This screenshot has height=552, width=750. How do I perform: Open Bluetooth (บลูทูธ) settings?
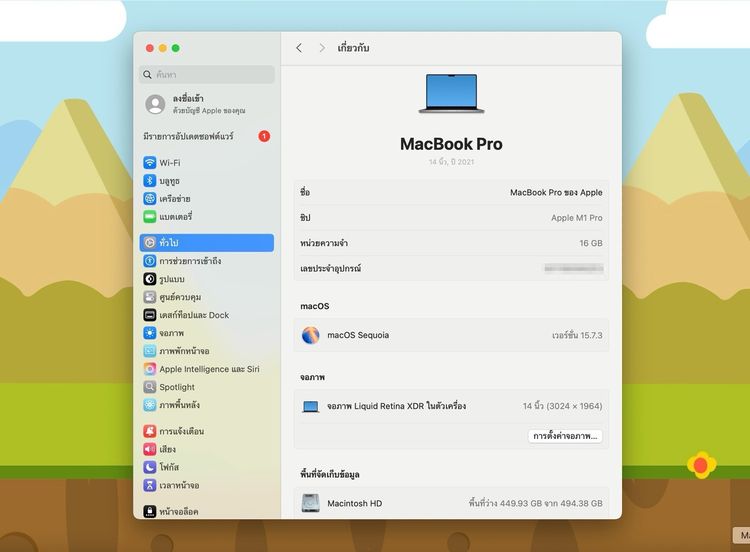point(169,181)
